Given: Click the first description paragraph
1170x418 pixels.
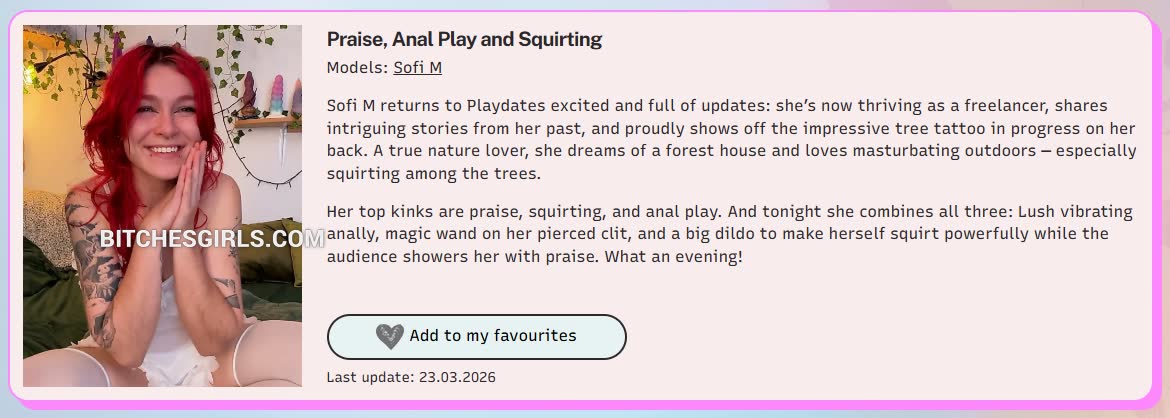Looking at the screenshot, I should click(730, 139).
